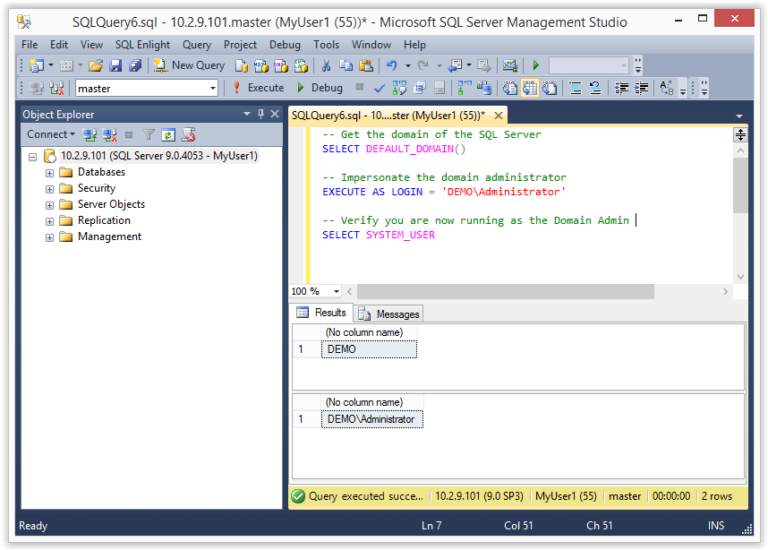Toggle Results to File mode

point(550,88)
